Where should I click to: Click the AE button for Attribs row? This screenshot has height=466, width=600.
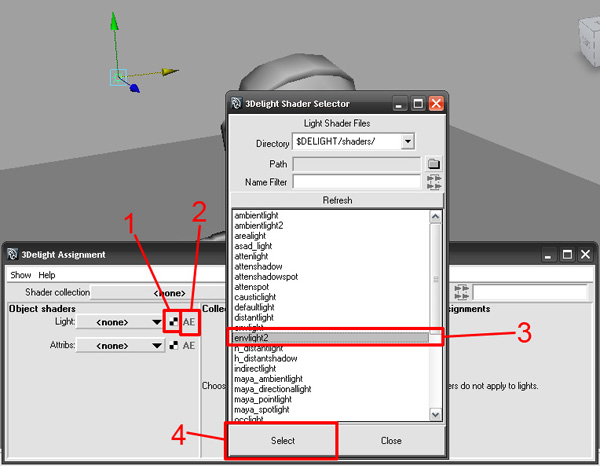tap(189, 345)
